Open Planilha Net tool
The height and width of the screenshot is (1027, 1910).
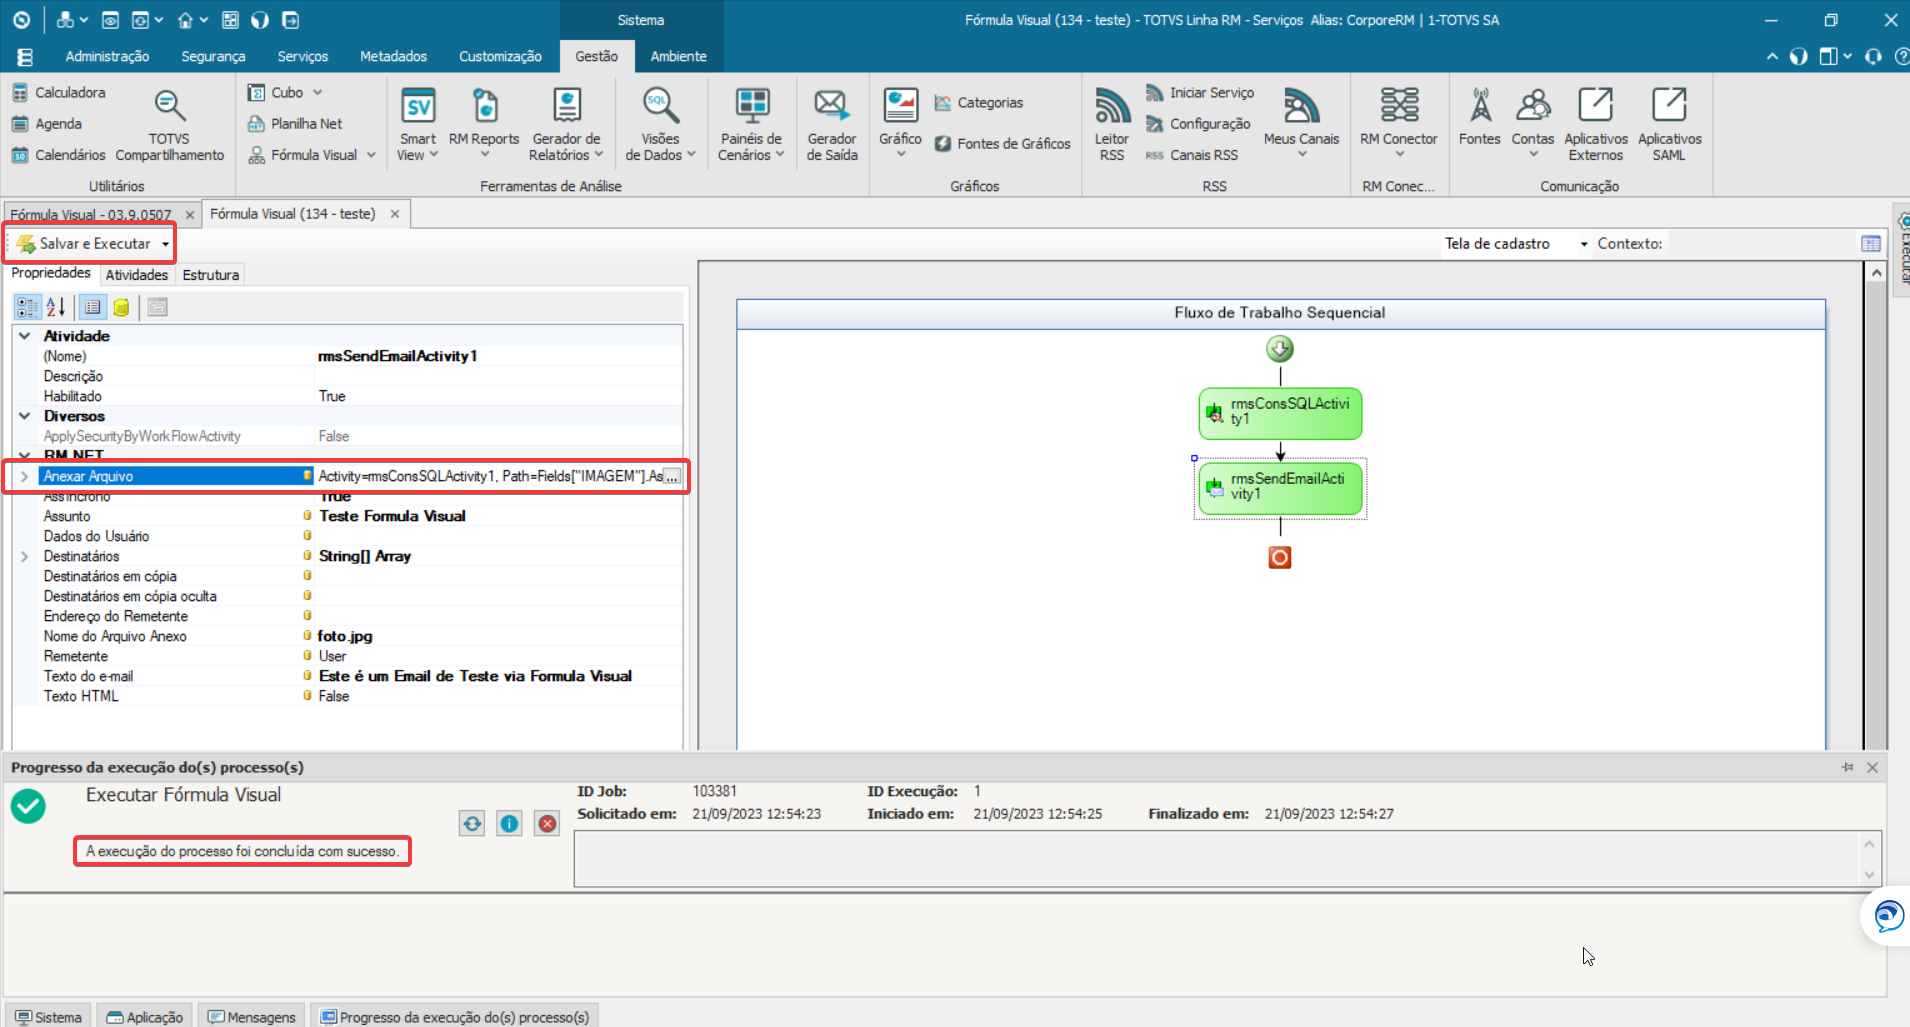point(295,124)
